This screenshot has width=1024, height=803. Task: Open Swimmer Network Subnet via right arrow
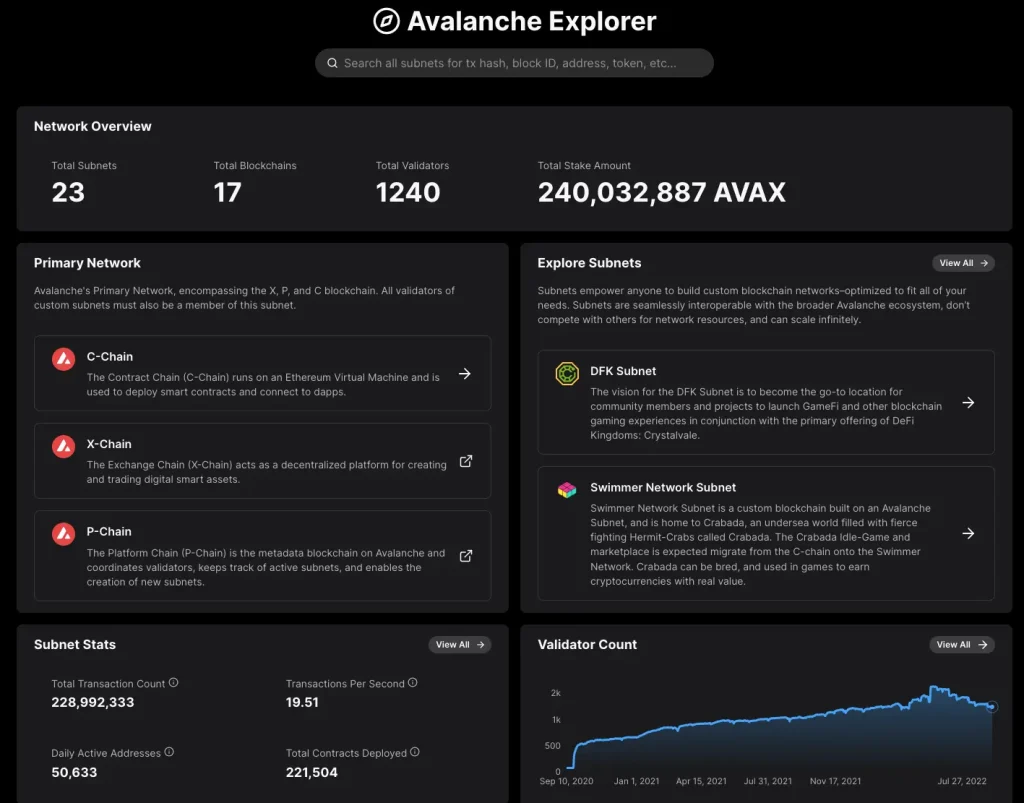(x=968, y=534)
